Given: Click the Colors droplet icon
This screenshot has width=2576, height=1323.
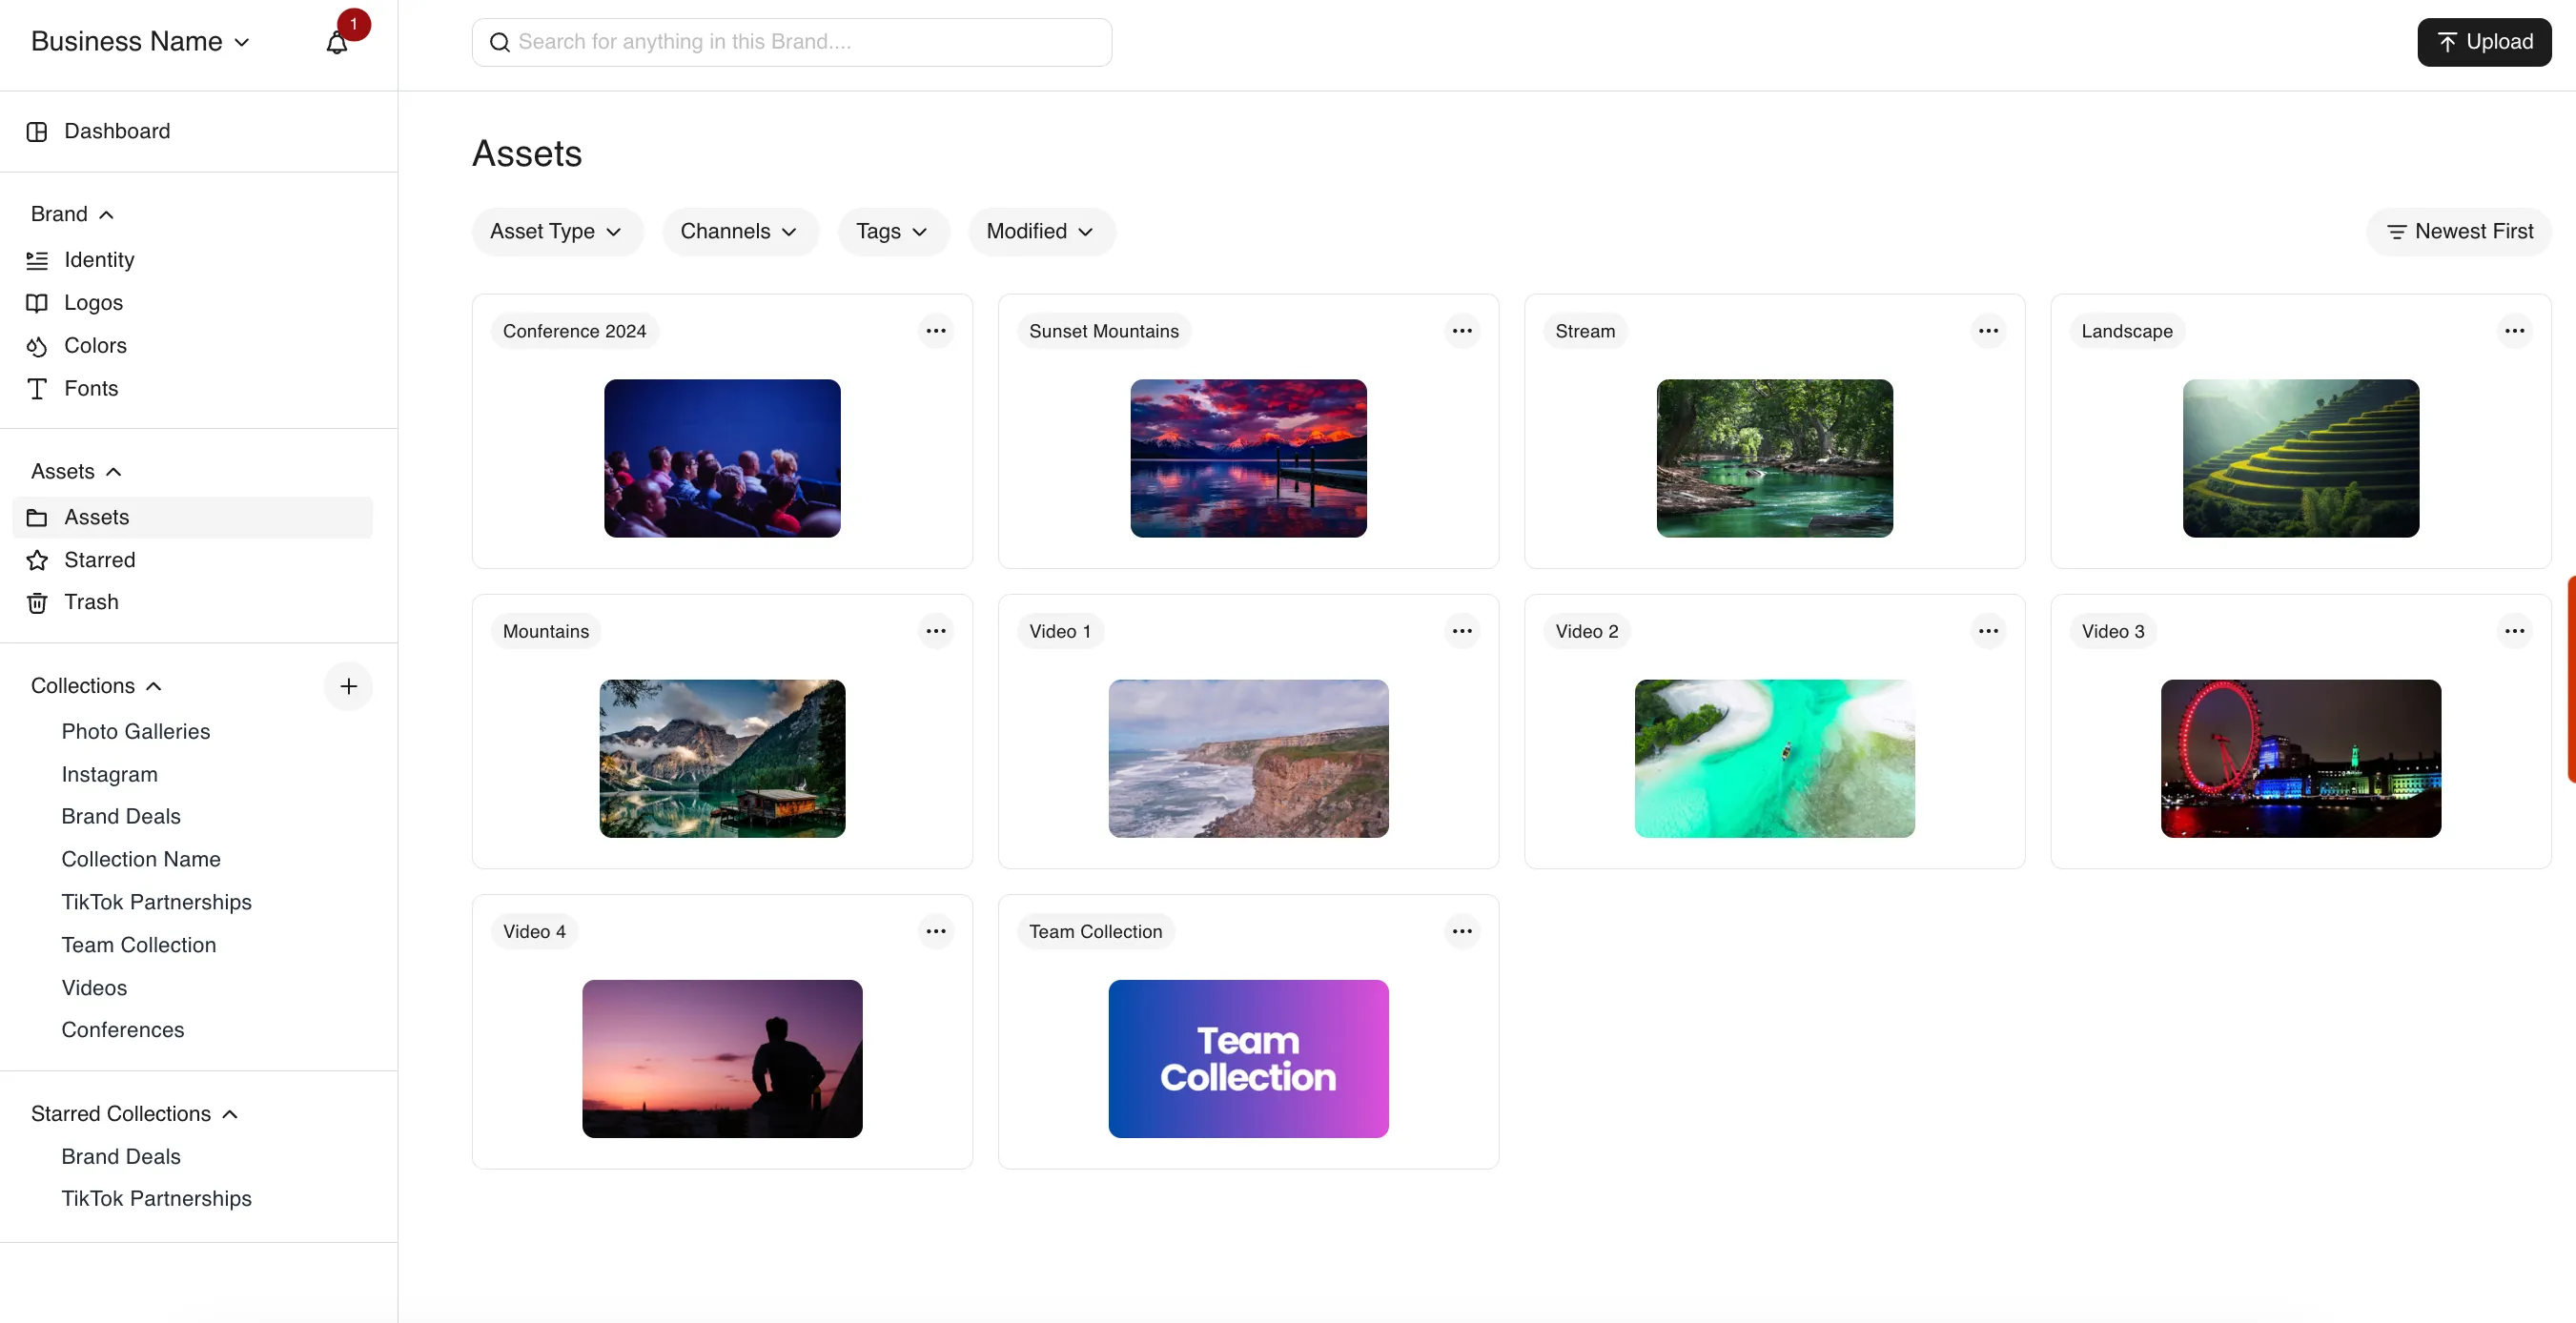Looking at the screenshot, I should click(37, 346).
